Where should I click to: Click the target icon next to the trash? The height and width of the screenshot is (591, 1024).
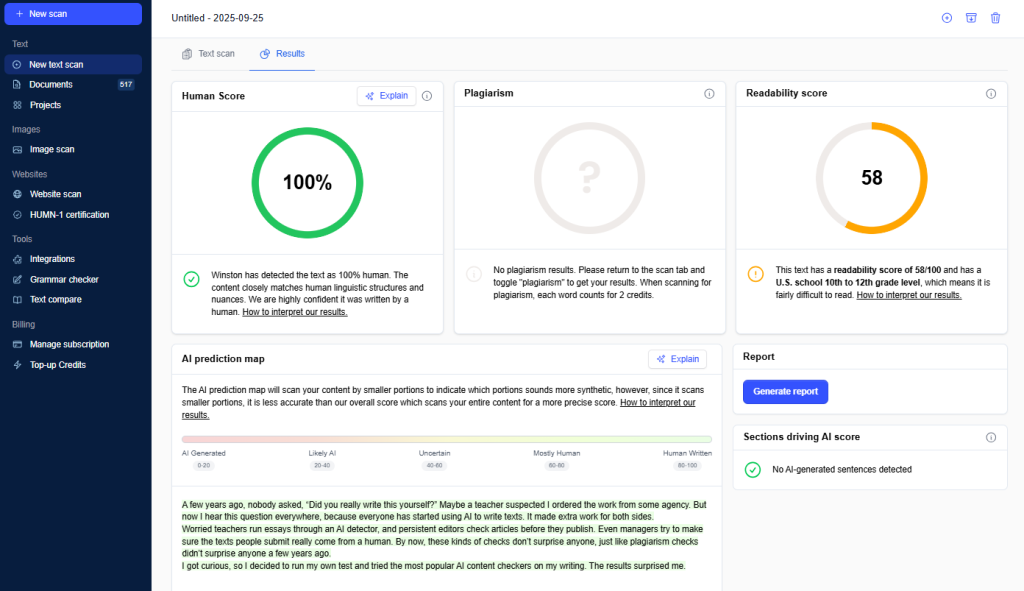945,17
